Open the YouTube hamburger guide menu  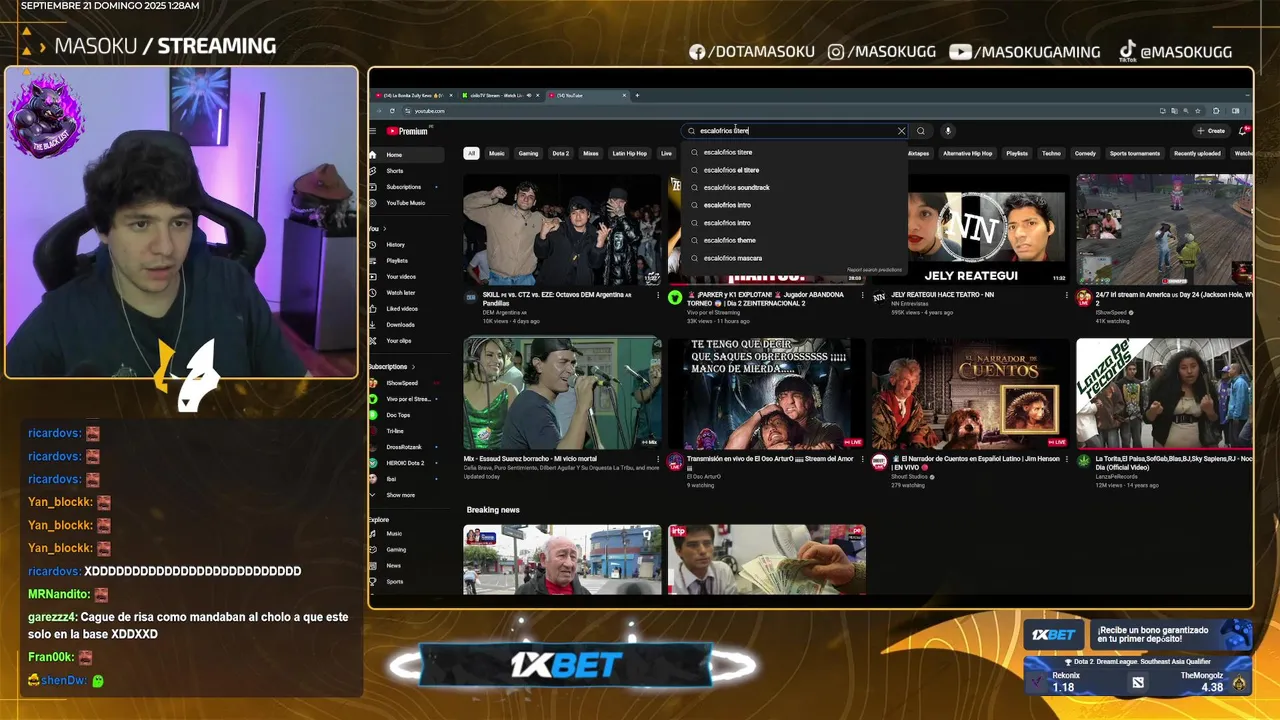373,131
